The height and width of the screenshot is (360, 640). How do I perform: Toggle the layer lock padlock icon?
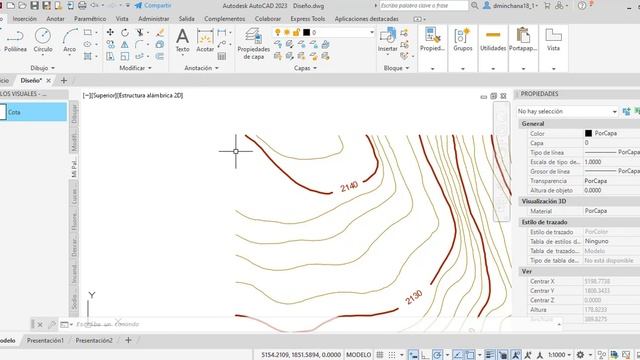(x=297, y=32)
